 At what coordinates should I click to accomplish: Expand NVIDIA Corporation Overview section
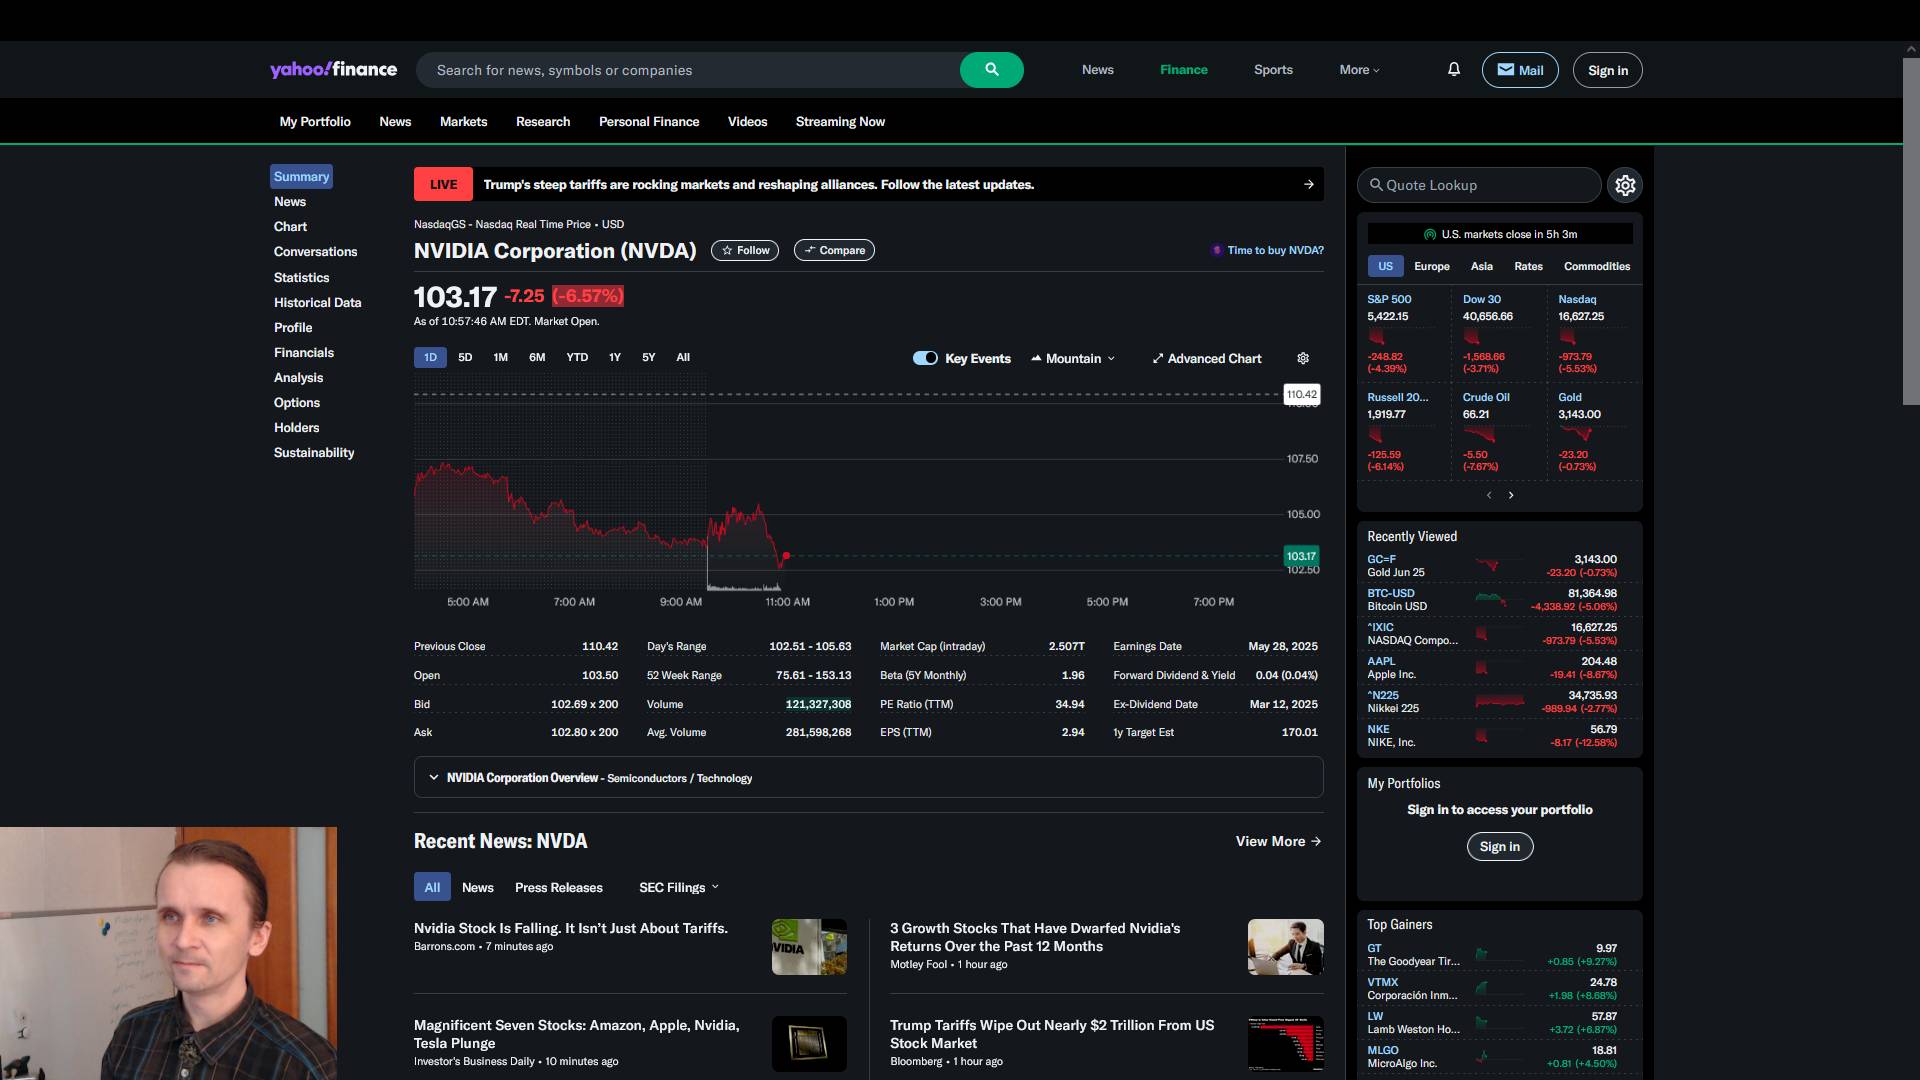pos(434,777)
